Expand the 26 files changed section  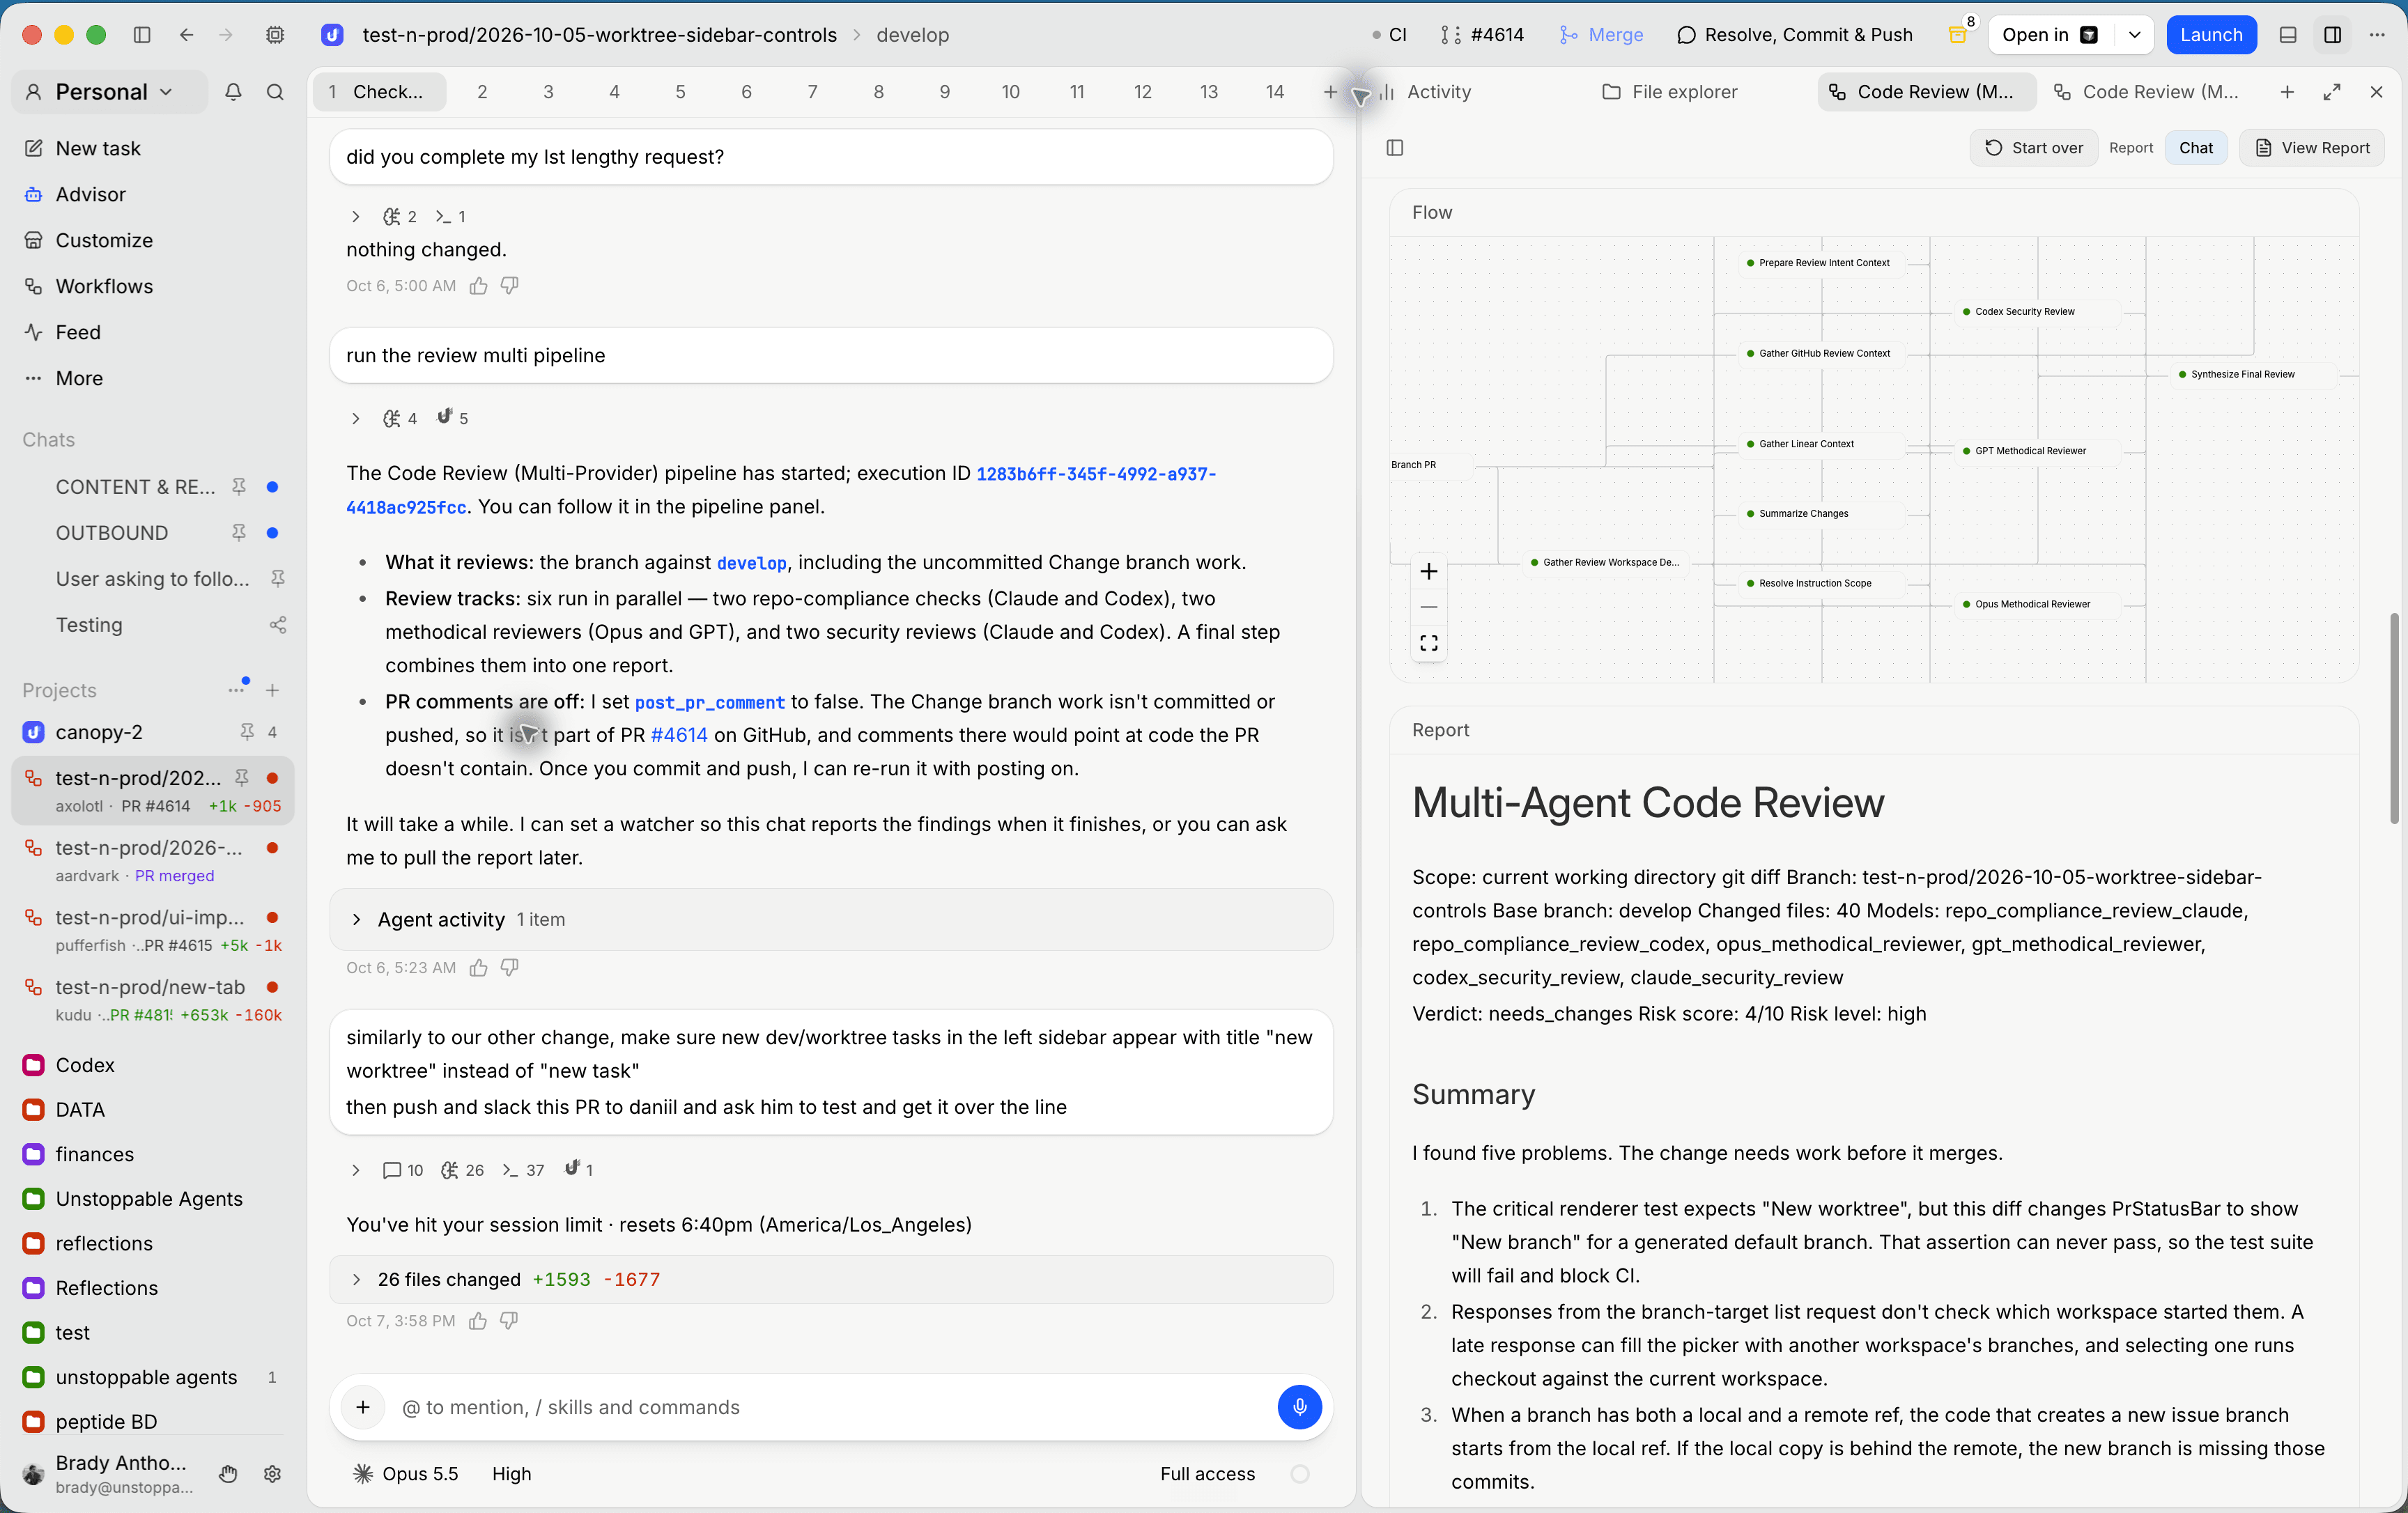(831, 1279)
